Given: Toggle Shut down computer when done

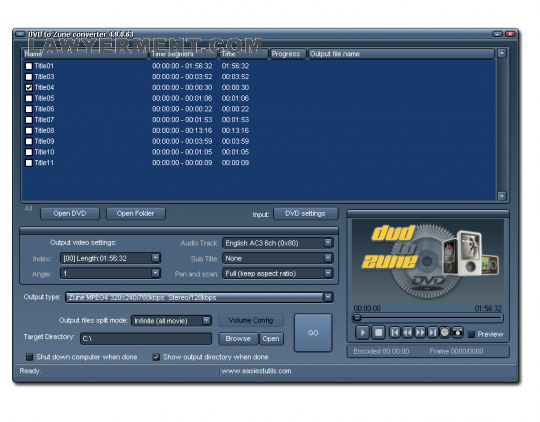Looking at the screenshot, I should [x=30, y=357].
